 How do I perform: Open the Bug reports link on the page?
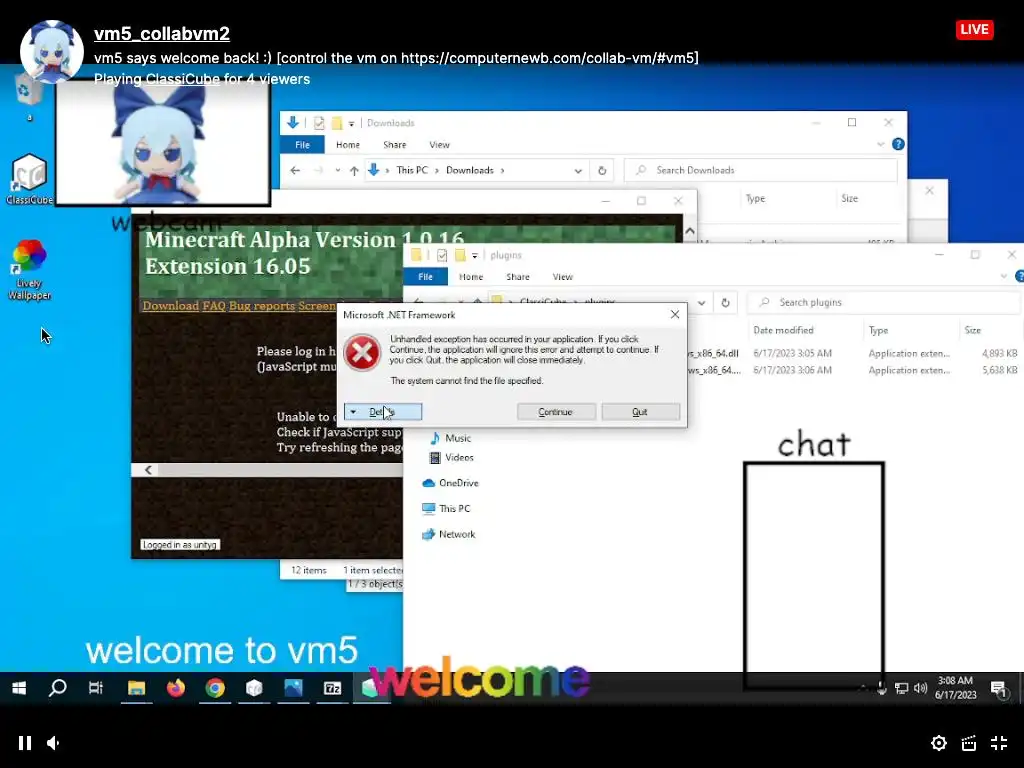(261, 306)
